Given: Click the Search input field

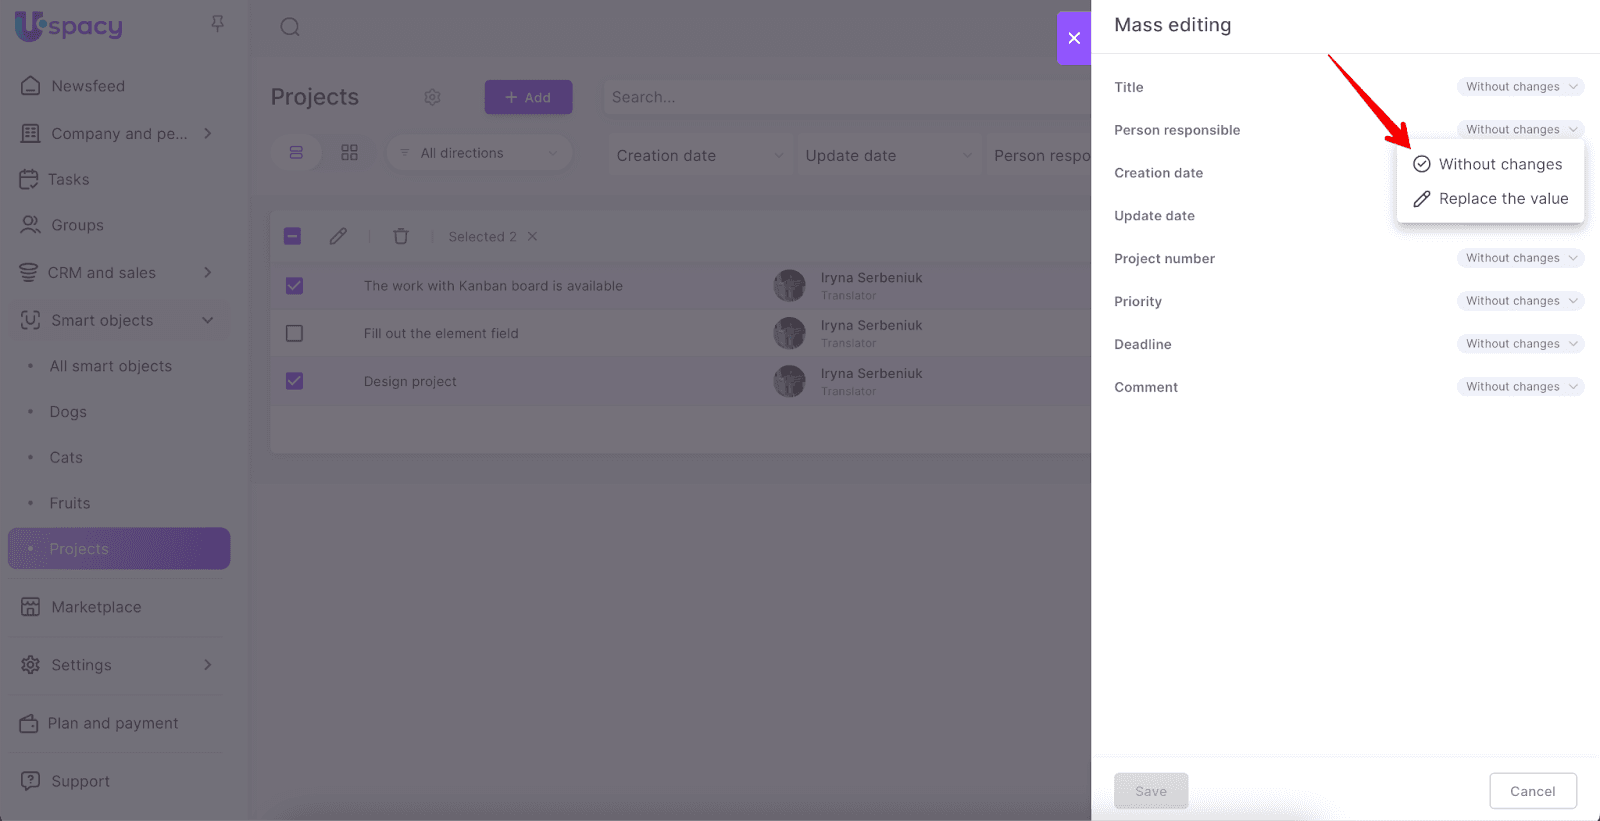Looking at the screenshot, I should tap(840, 97).
